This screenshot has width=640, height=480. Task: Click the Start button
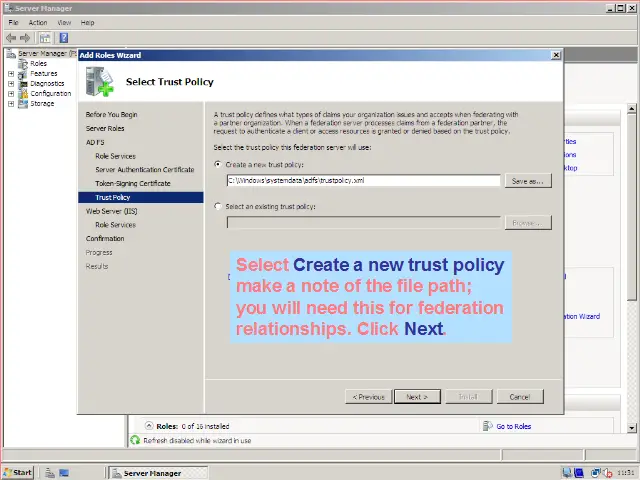point(18,473)
